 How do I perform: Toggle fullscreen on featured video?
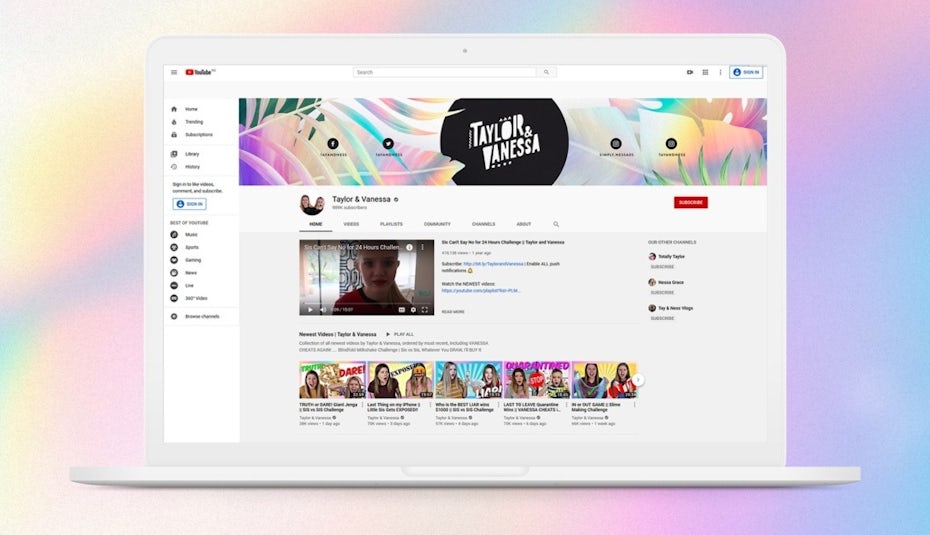tap(425, 310)
